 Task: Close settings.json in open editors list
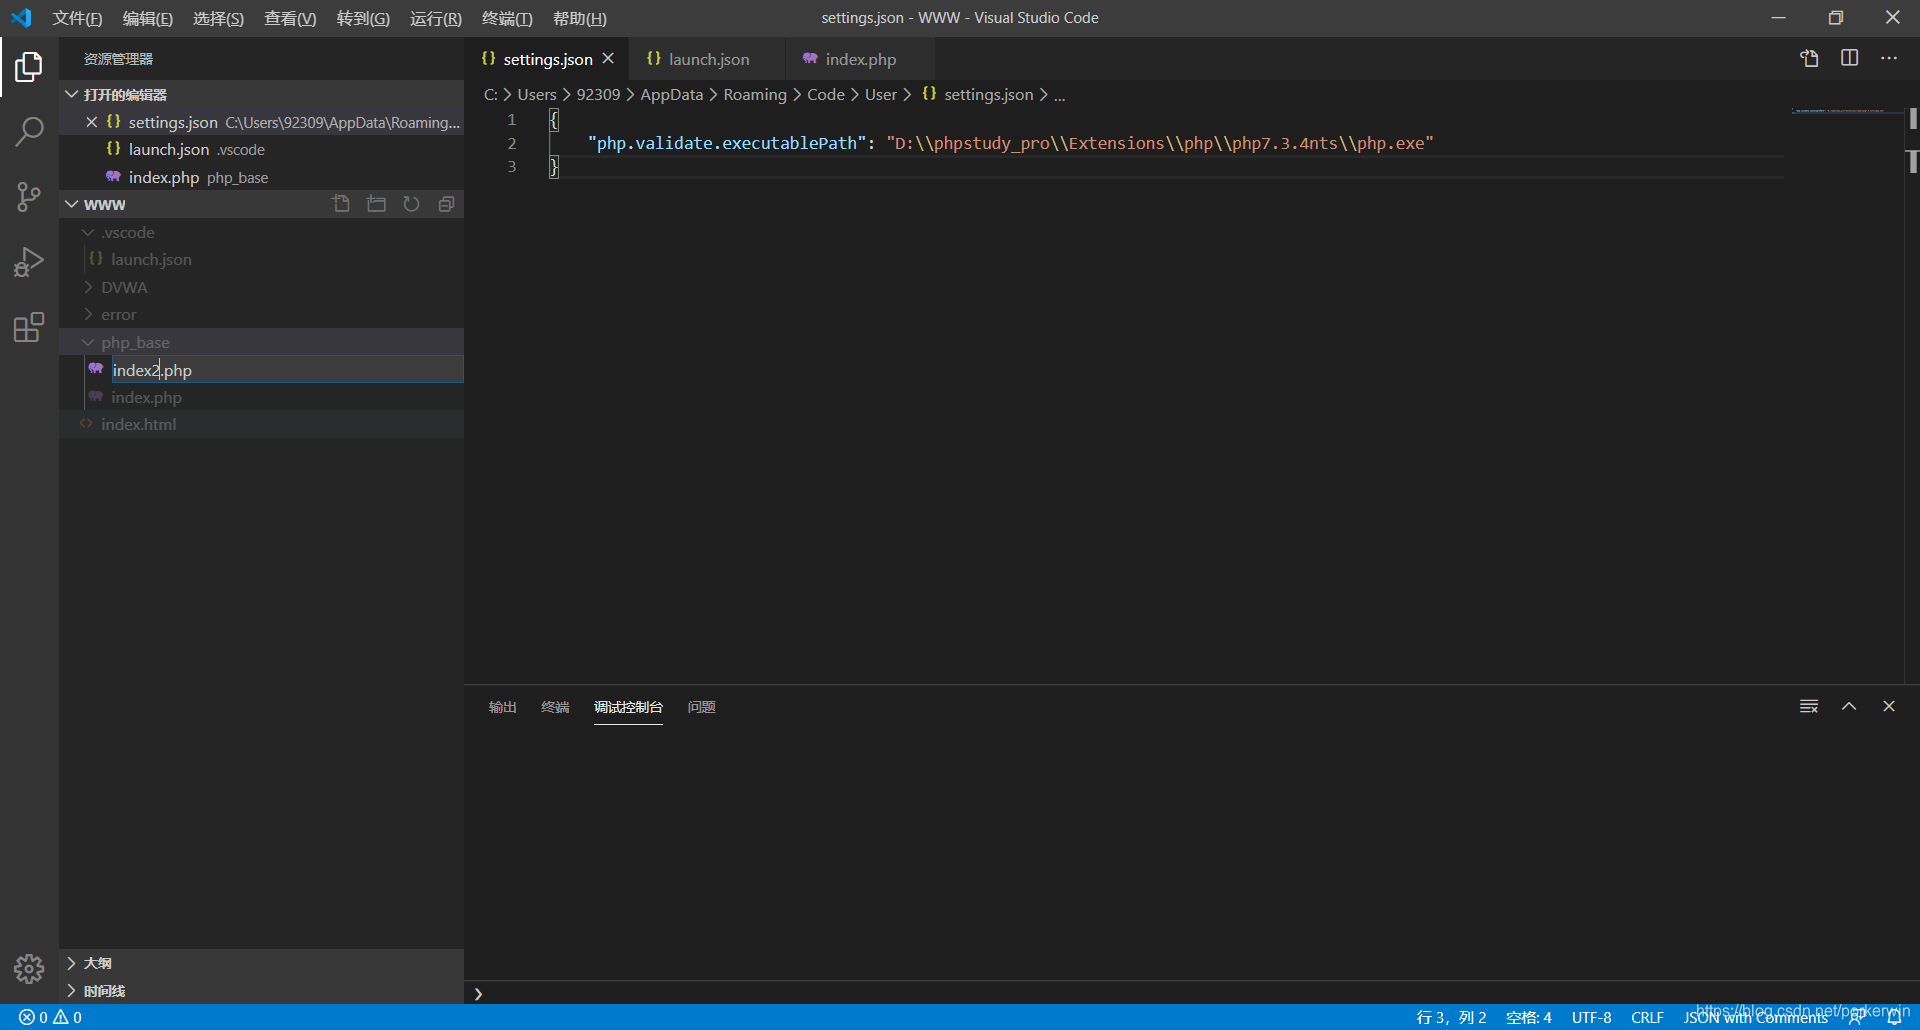point(91,122)
